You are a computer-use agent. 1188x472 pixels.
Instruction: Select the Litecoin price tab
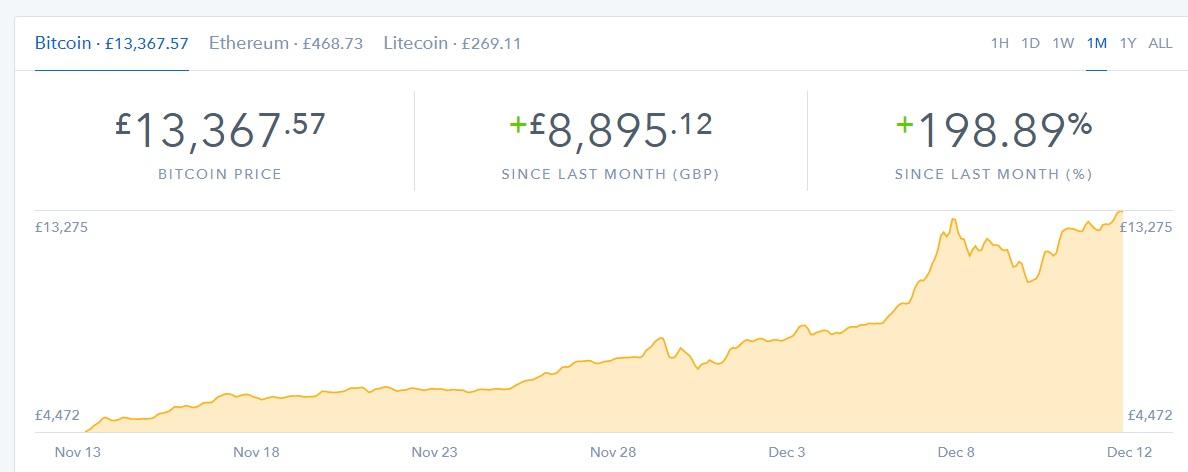point(452,43)
